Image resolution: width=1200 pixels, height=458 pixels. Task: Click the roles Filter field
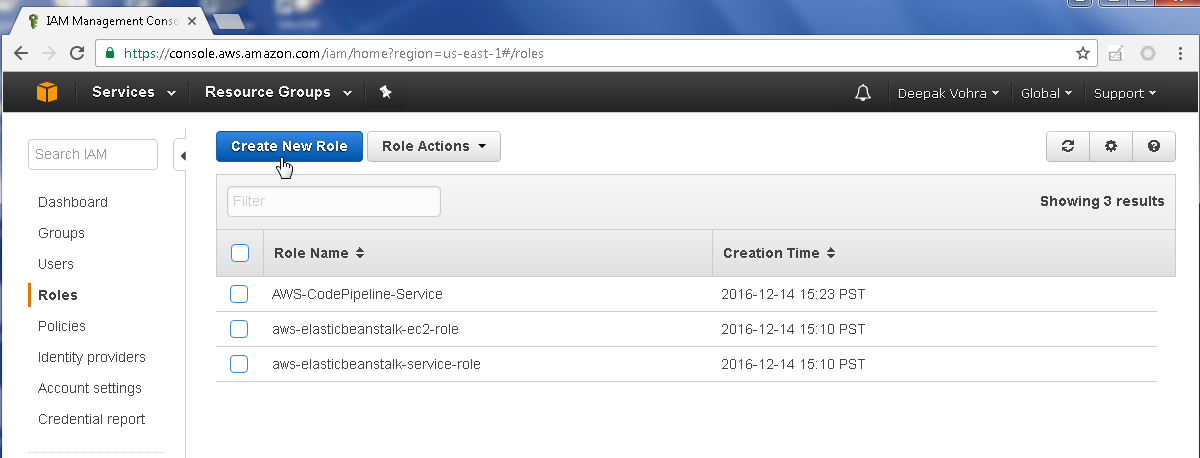(x=334, y=201)
